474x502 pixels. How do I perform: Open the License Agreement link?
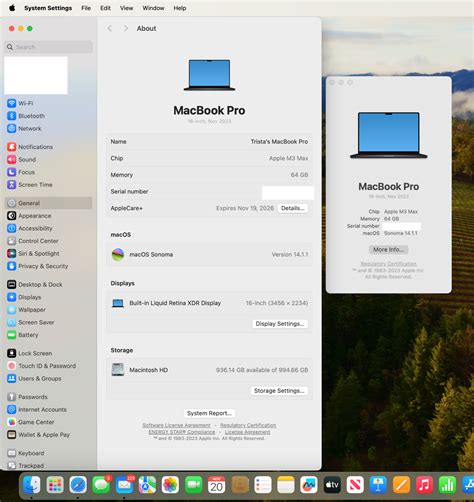(247, 432)
